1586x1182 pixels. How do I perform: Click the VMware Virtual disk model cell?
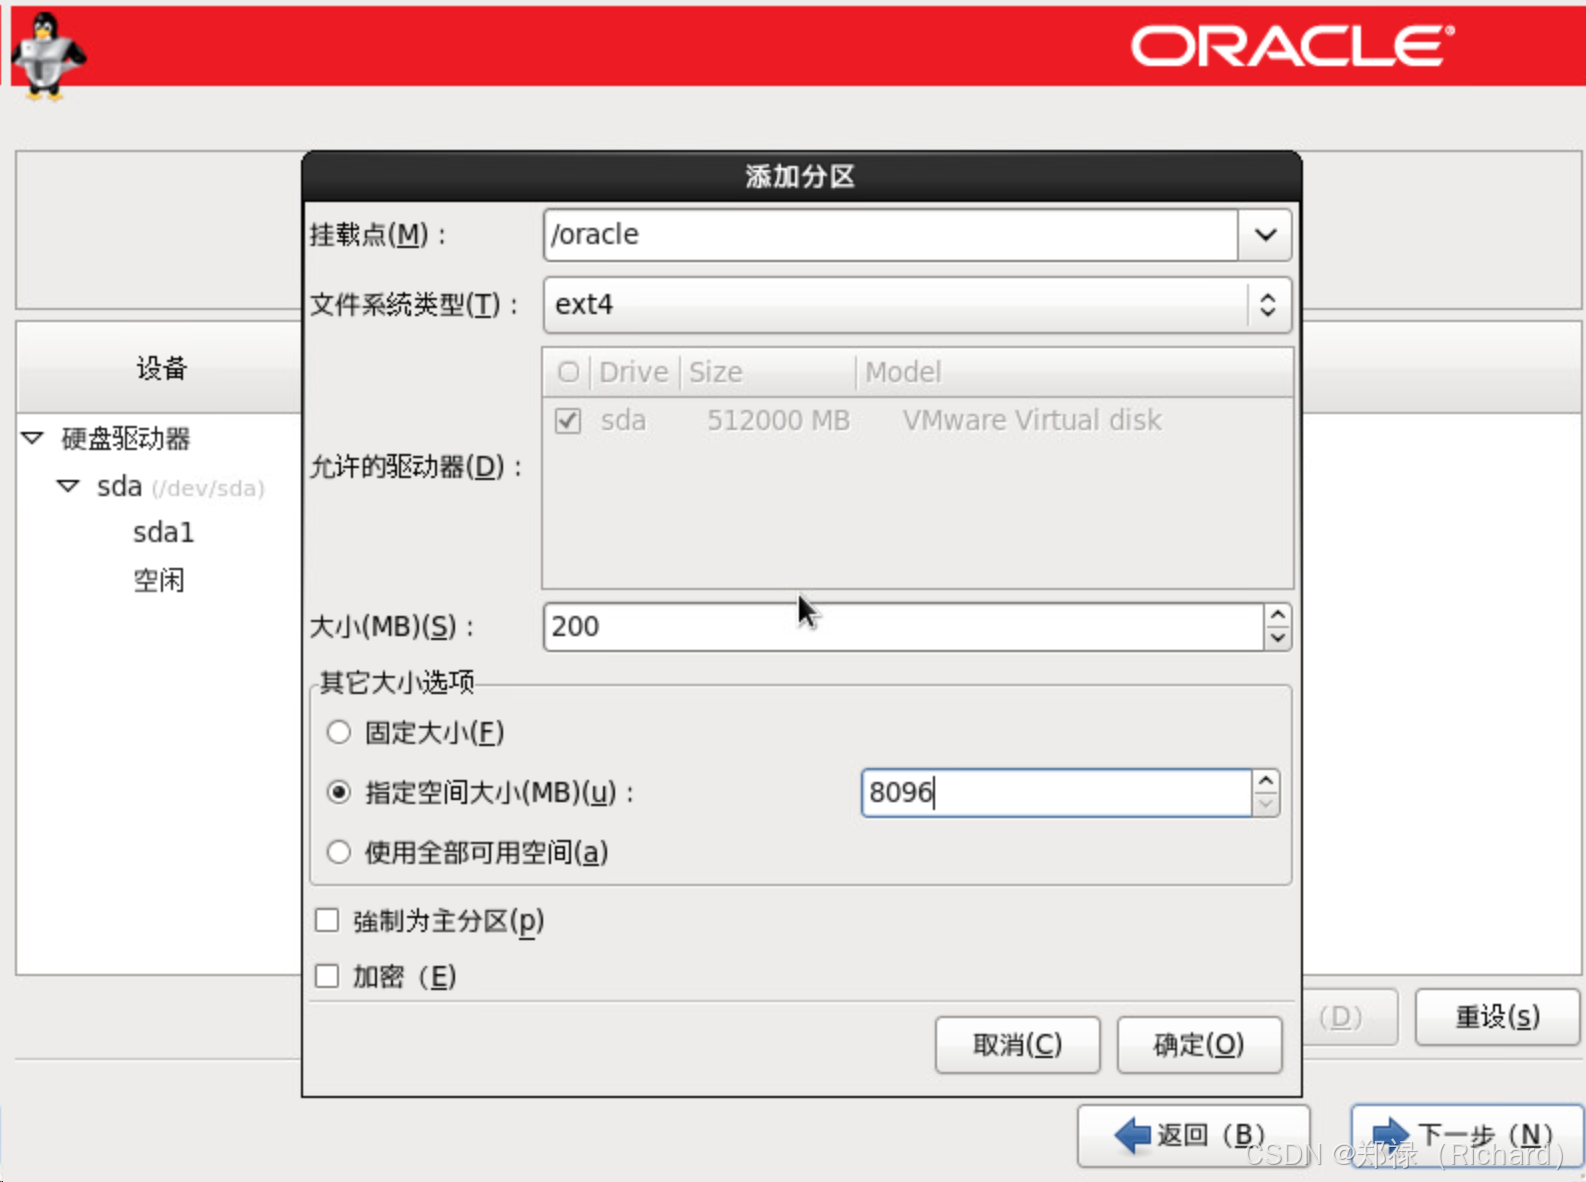(1032, 420)
